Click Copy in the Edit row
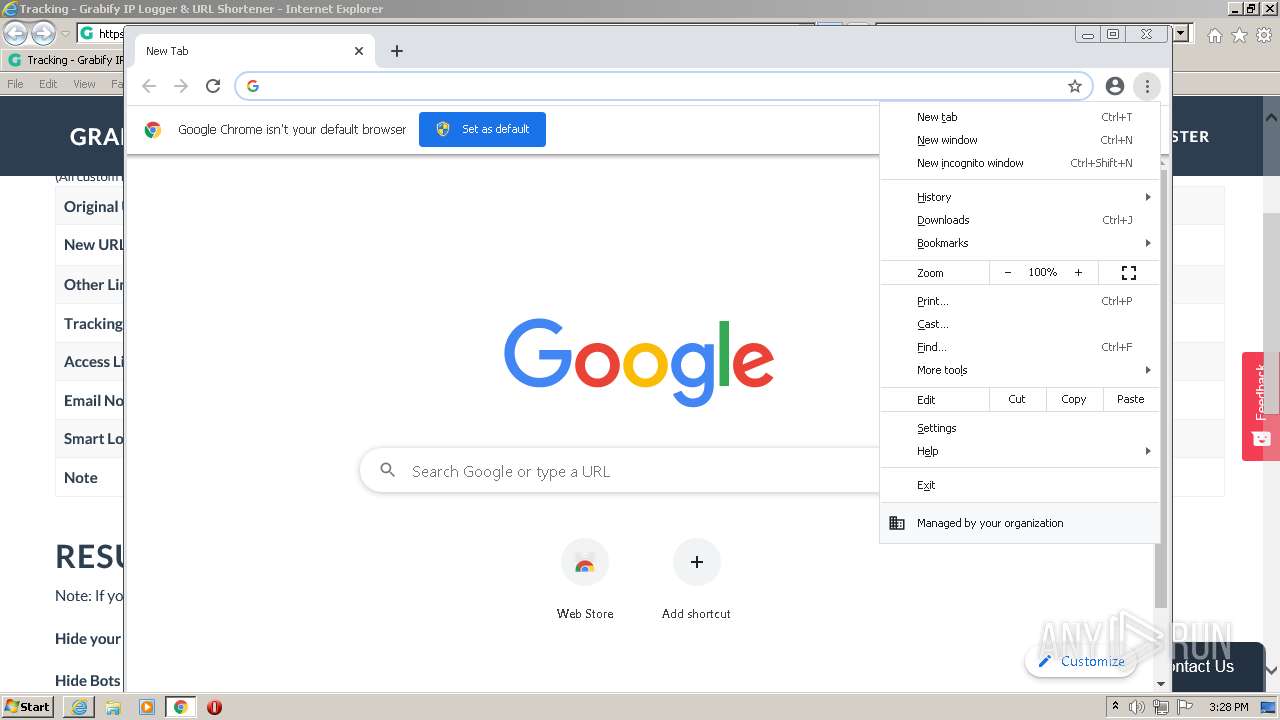Viewport: 1280px width, 720px height. pos(1074,399)
